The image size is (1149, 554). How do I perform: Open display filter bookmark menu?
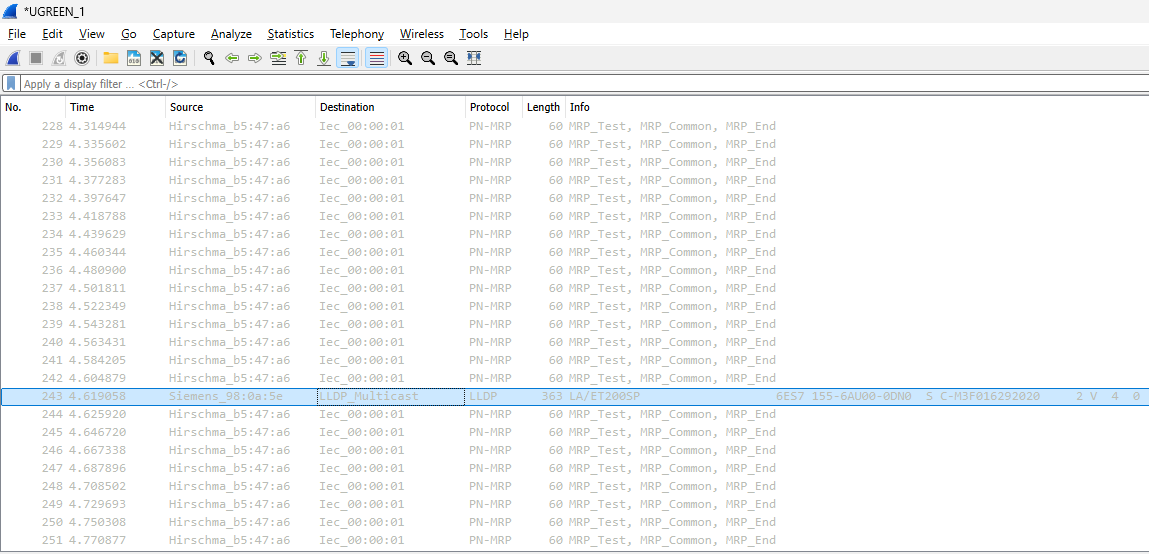click(x=11, y=84)
